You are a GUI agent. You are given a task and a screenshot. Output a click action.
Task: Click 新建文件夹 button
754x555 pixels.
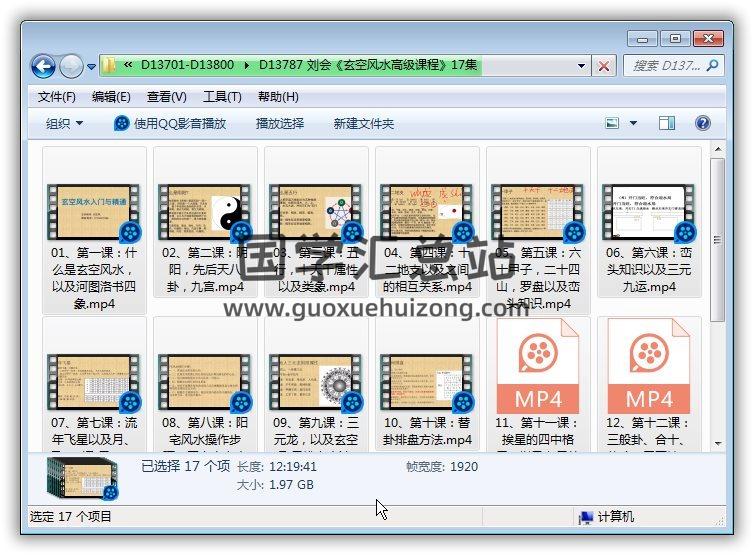click(x=363, y=123)
